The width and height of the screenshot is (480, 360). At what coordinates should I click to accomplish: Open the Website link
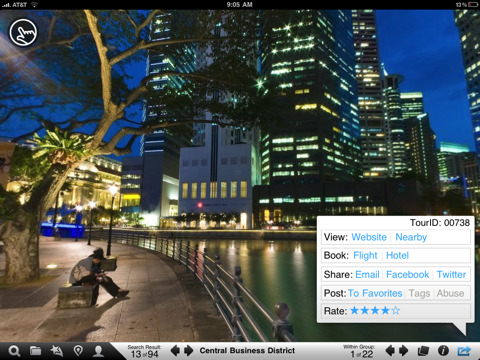tap(369, 237)
